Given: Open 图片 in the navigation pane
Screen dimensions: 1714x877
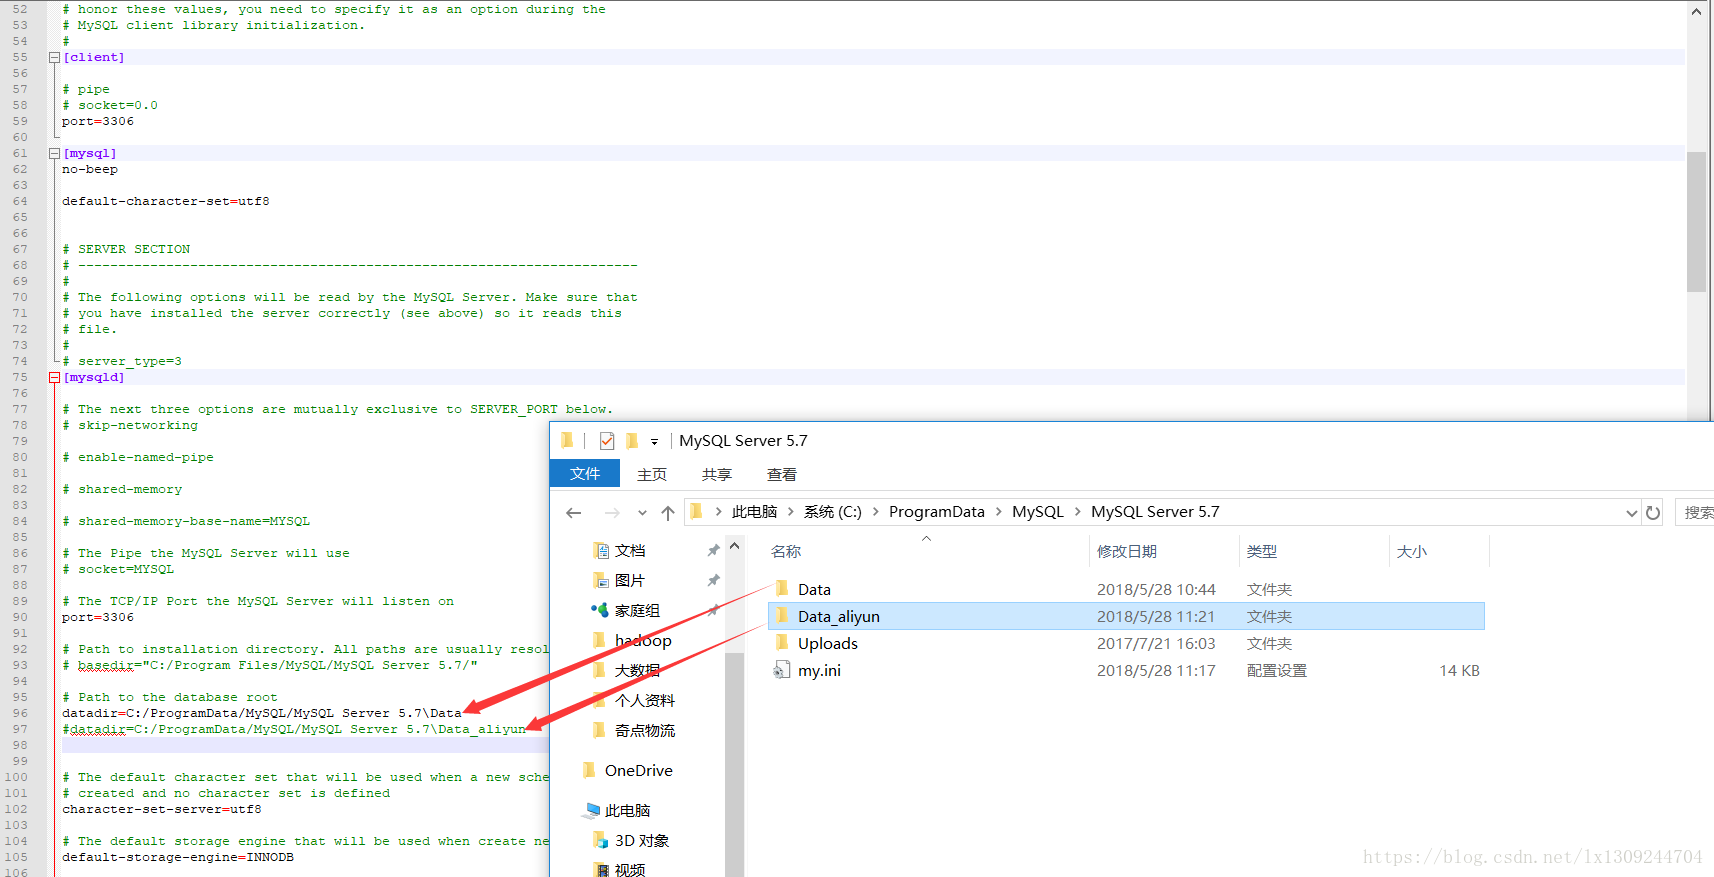Looking at the screenshot, I should (x=630, y=581).
